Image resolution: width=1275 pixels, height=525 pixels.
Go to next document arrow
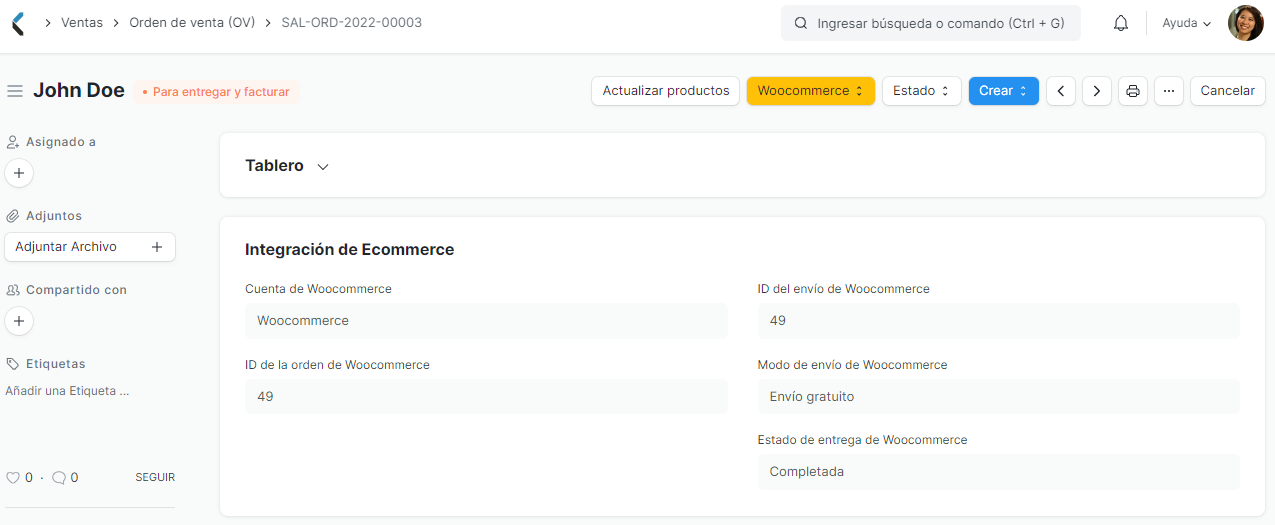1097,91
